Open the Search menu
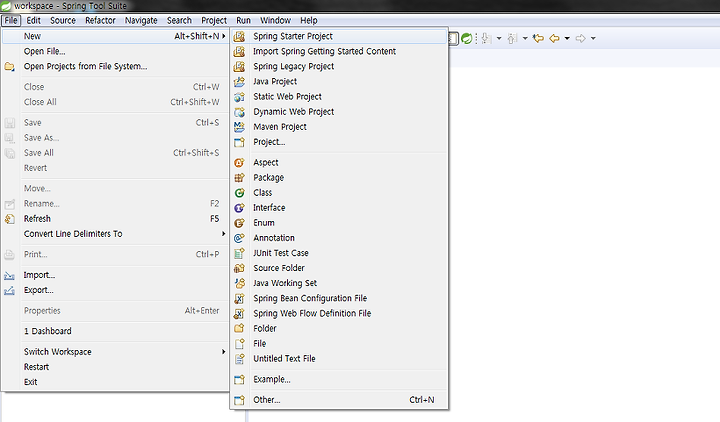The image size is (720, 422). point(179,20)
